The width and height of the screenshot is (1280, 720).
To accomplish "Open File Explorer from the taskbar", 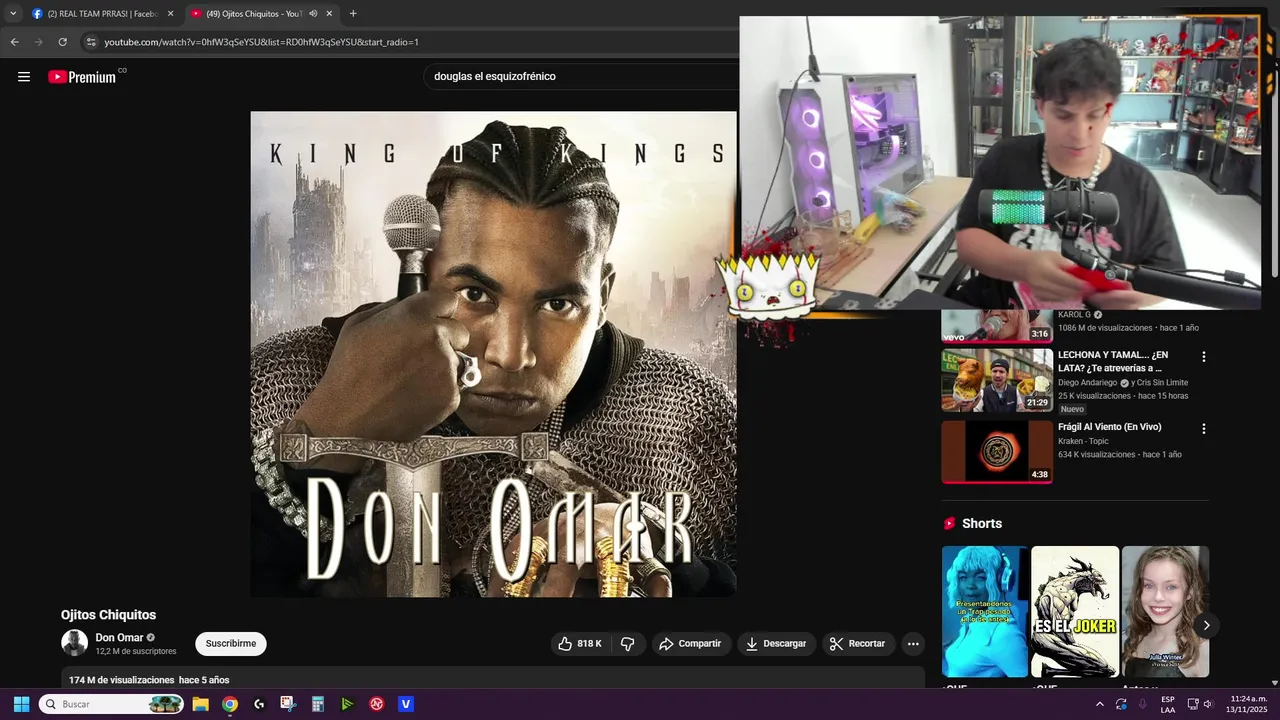I will click(x=200, y=704).
